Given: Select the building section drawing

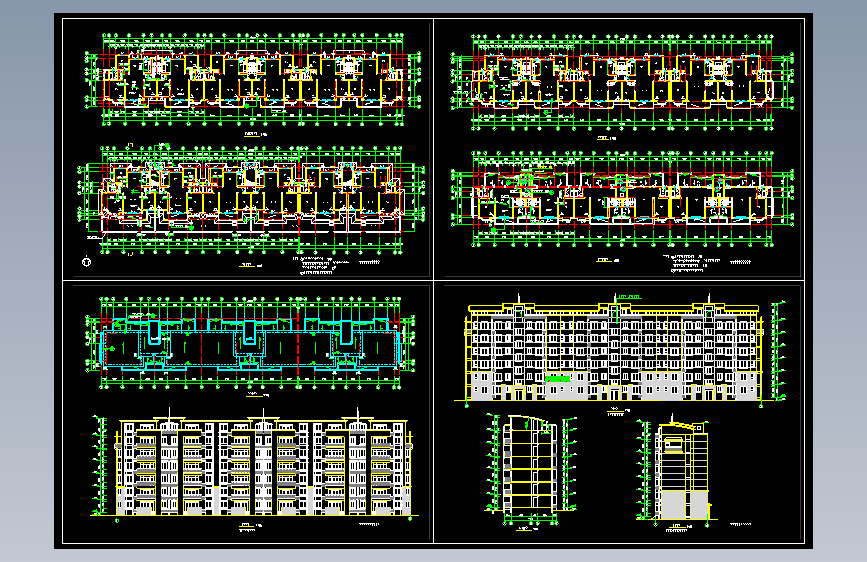Looking at the screenshot, I should click(532, 467).
